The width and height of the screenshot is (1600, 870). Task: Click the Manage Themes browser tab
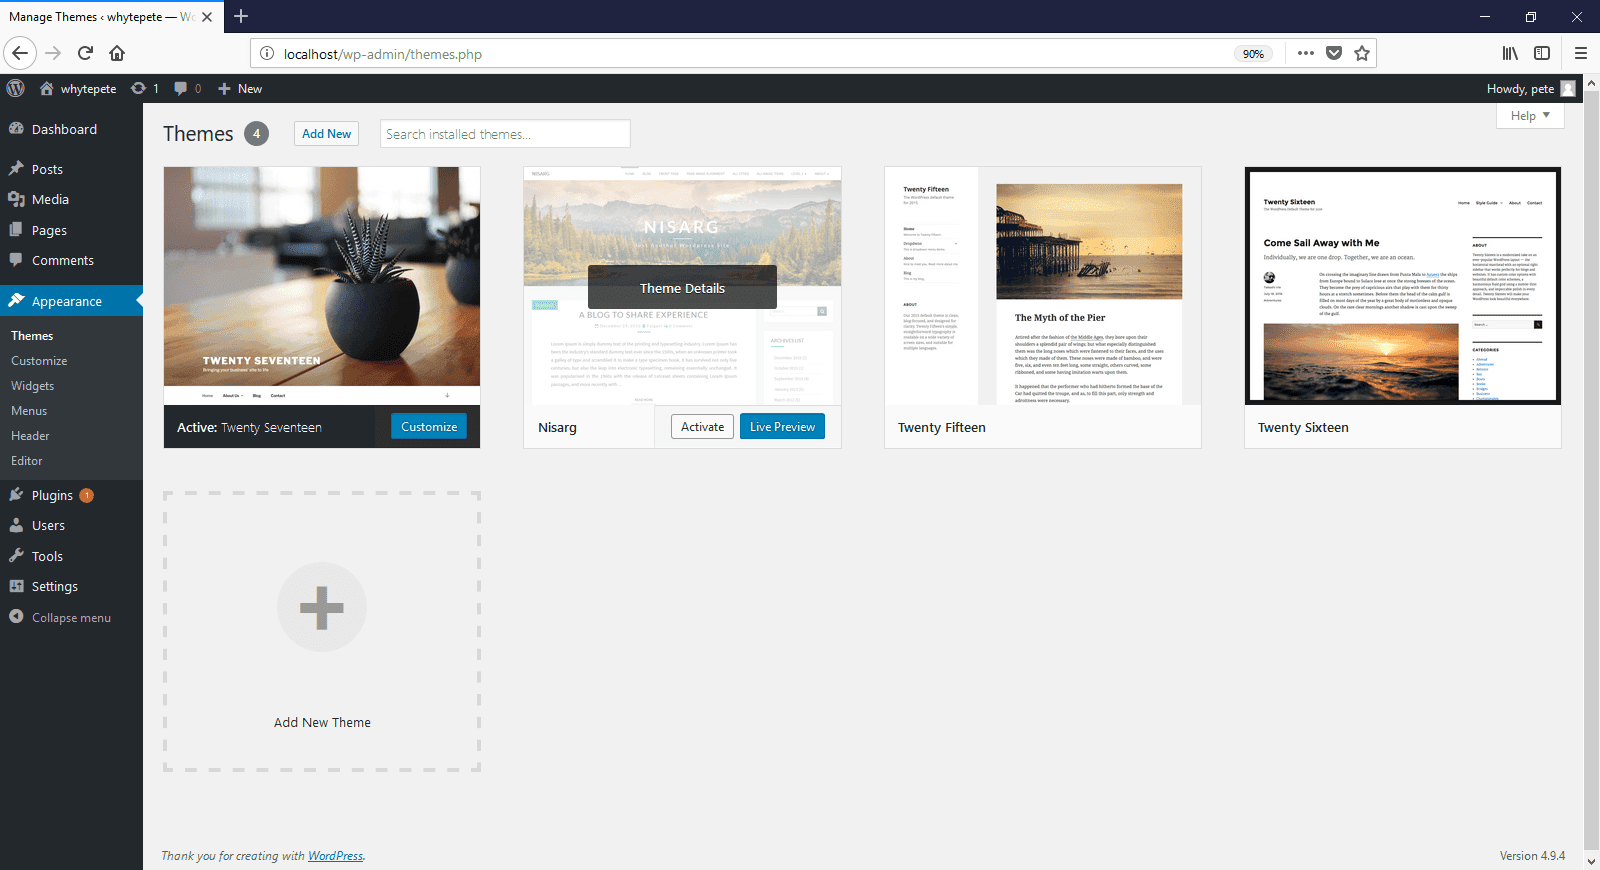tap(110, 17)
